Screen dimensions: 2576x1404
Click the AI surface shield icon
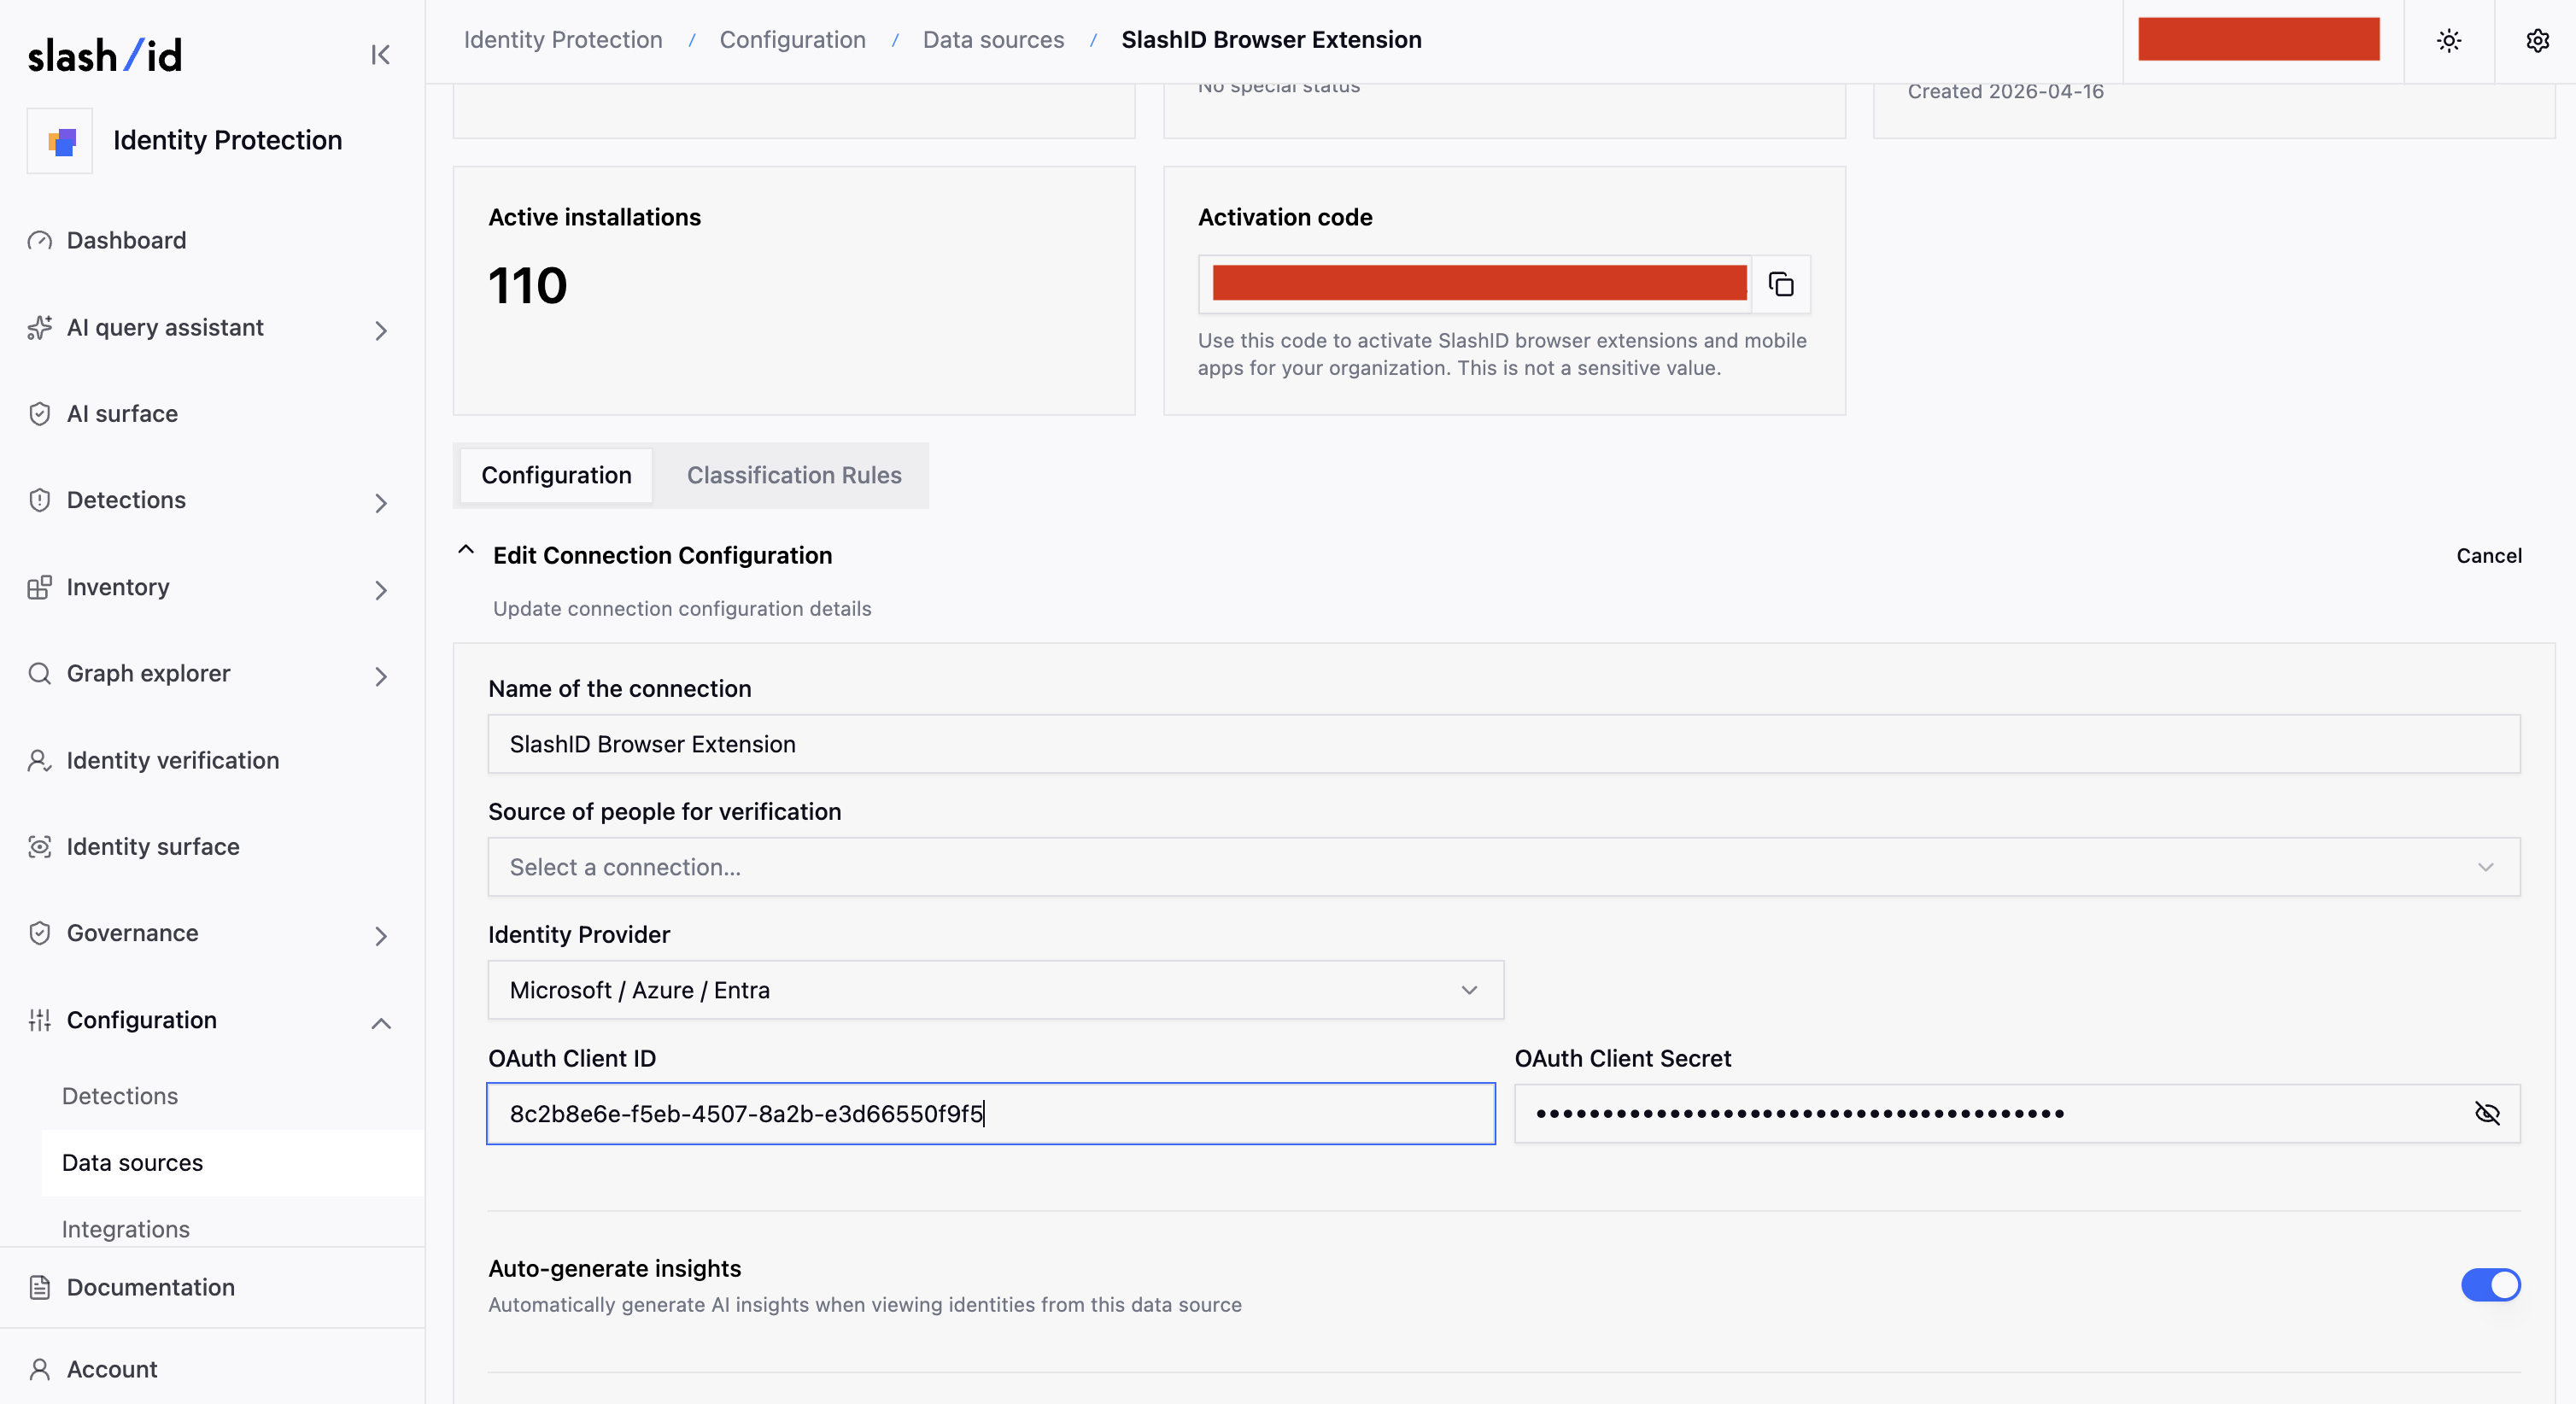click(40, 414)
